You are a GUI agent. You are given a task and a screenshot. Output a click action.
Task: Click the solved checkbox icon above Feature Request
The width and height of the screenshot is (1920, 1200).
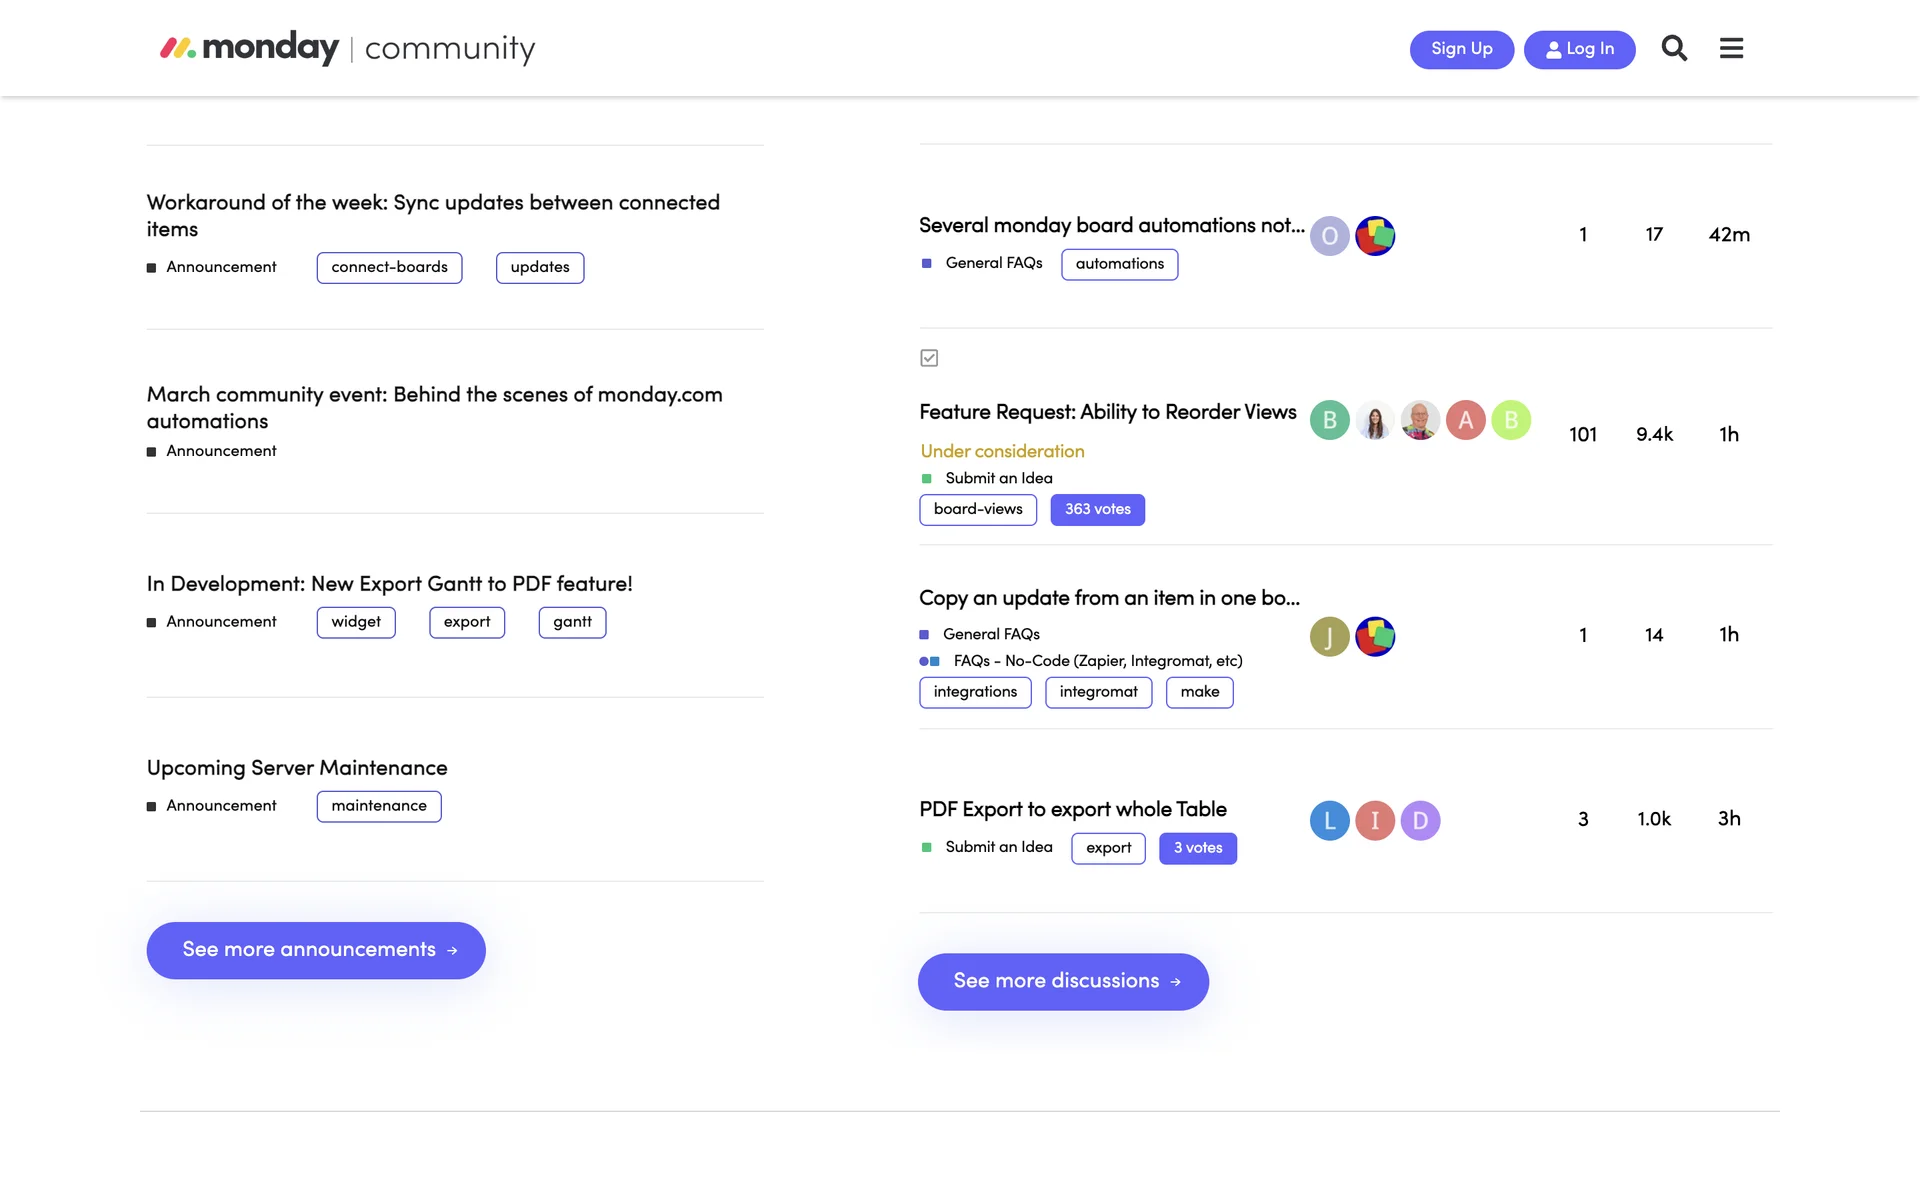point(929,358)
